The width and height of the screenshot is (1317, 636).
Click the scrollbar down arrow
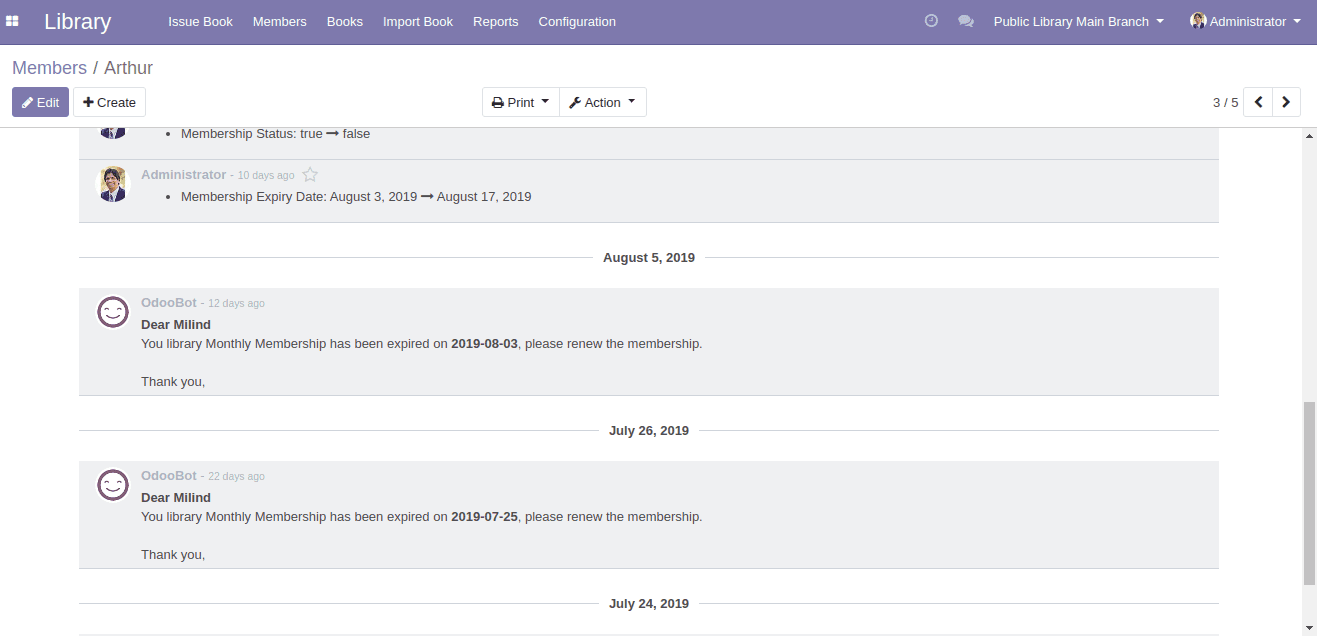coord(1309,628)
